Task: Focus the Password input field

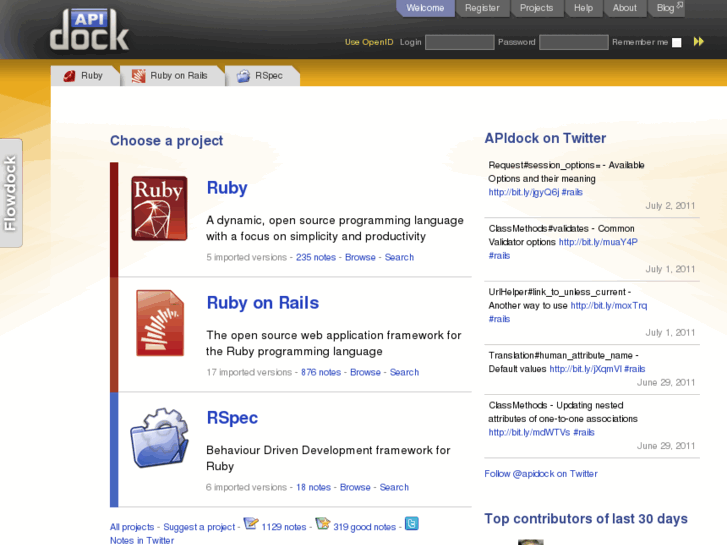Action: click(x=574, y=42)
